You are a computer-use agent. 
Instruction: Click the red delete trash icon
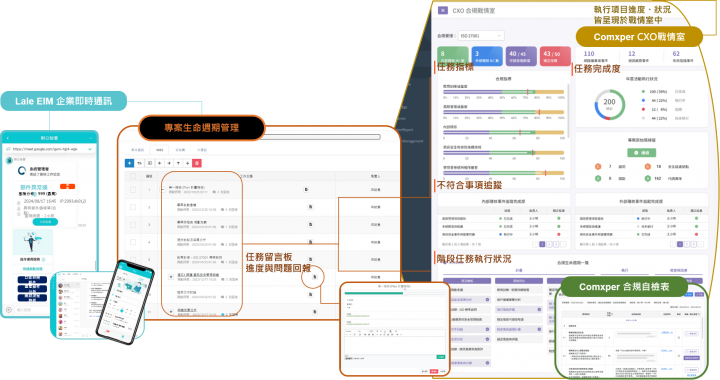point(197,163)
